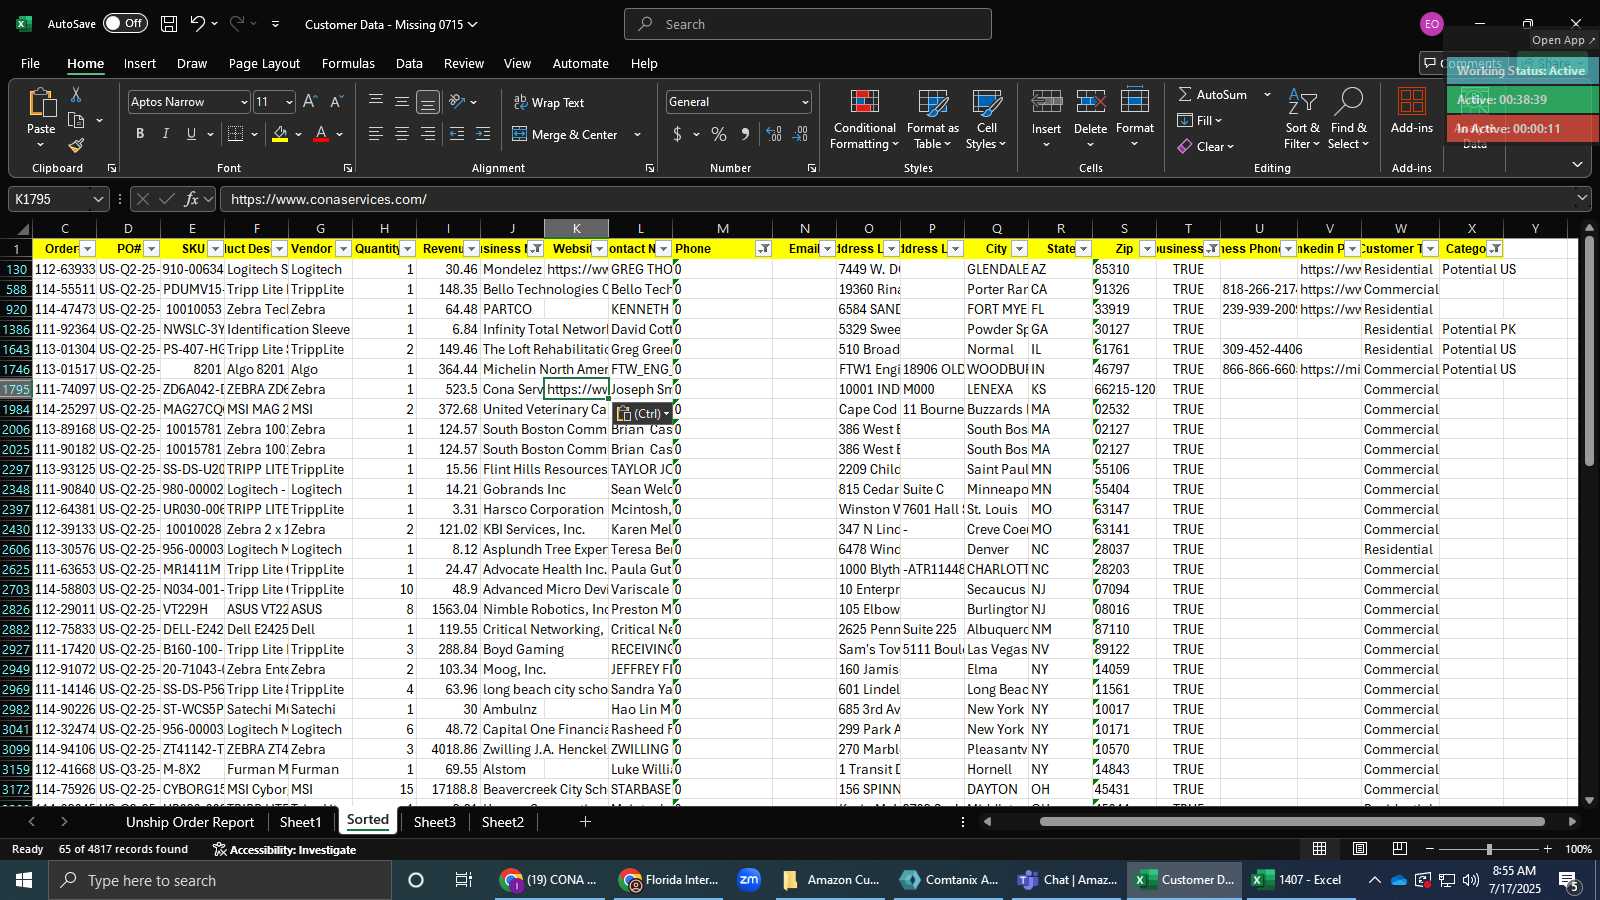This screenshot has width=1600, height=900.
Task: Click the Cut scissors icon
Action: [75, 94]
